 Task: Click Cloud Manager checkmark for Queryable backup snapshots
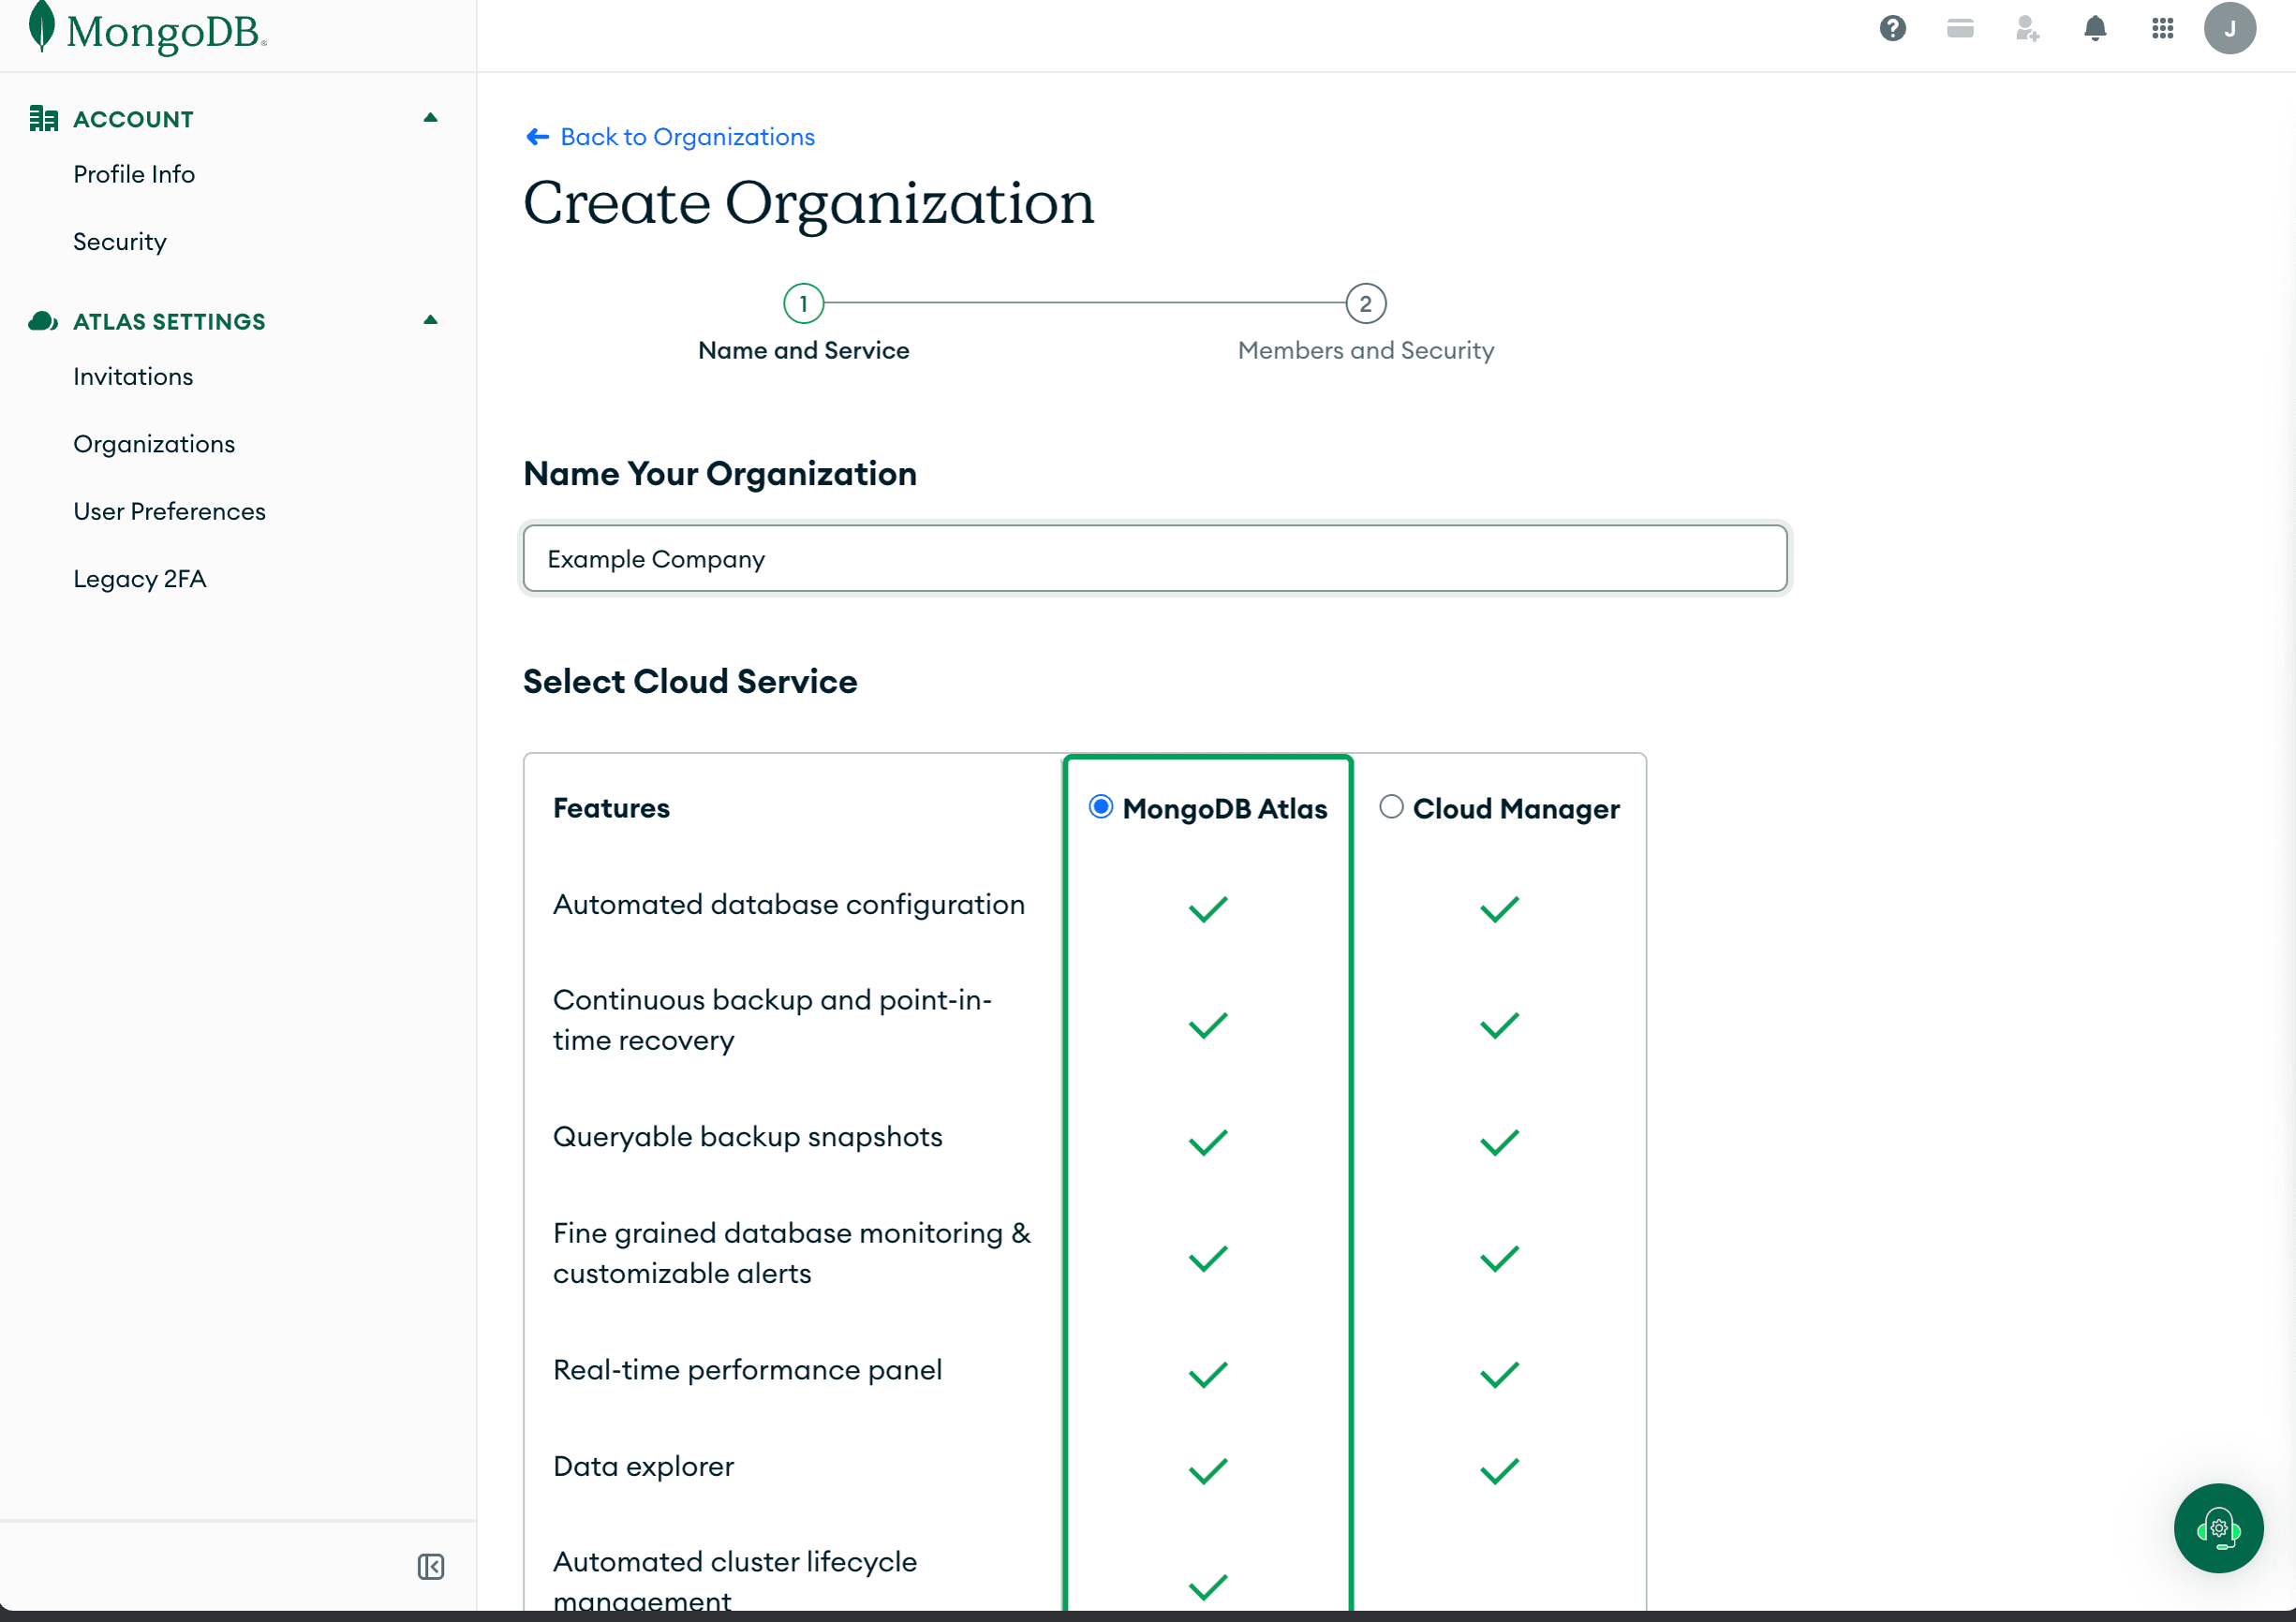pos(1499,1142)
